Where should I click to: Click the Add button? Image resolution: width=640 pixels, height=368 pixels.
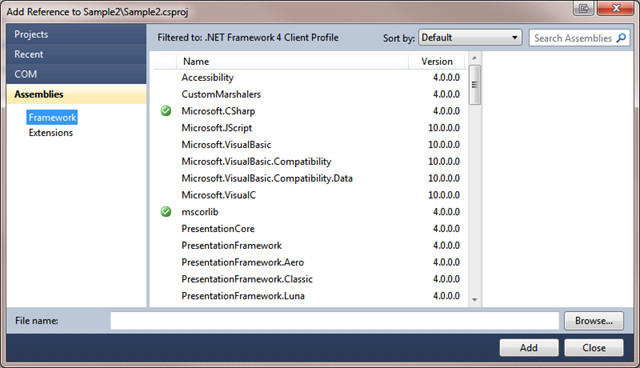click(x=529, y=348)
